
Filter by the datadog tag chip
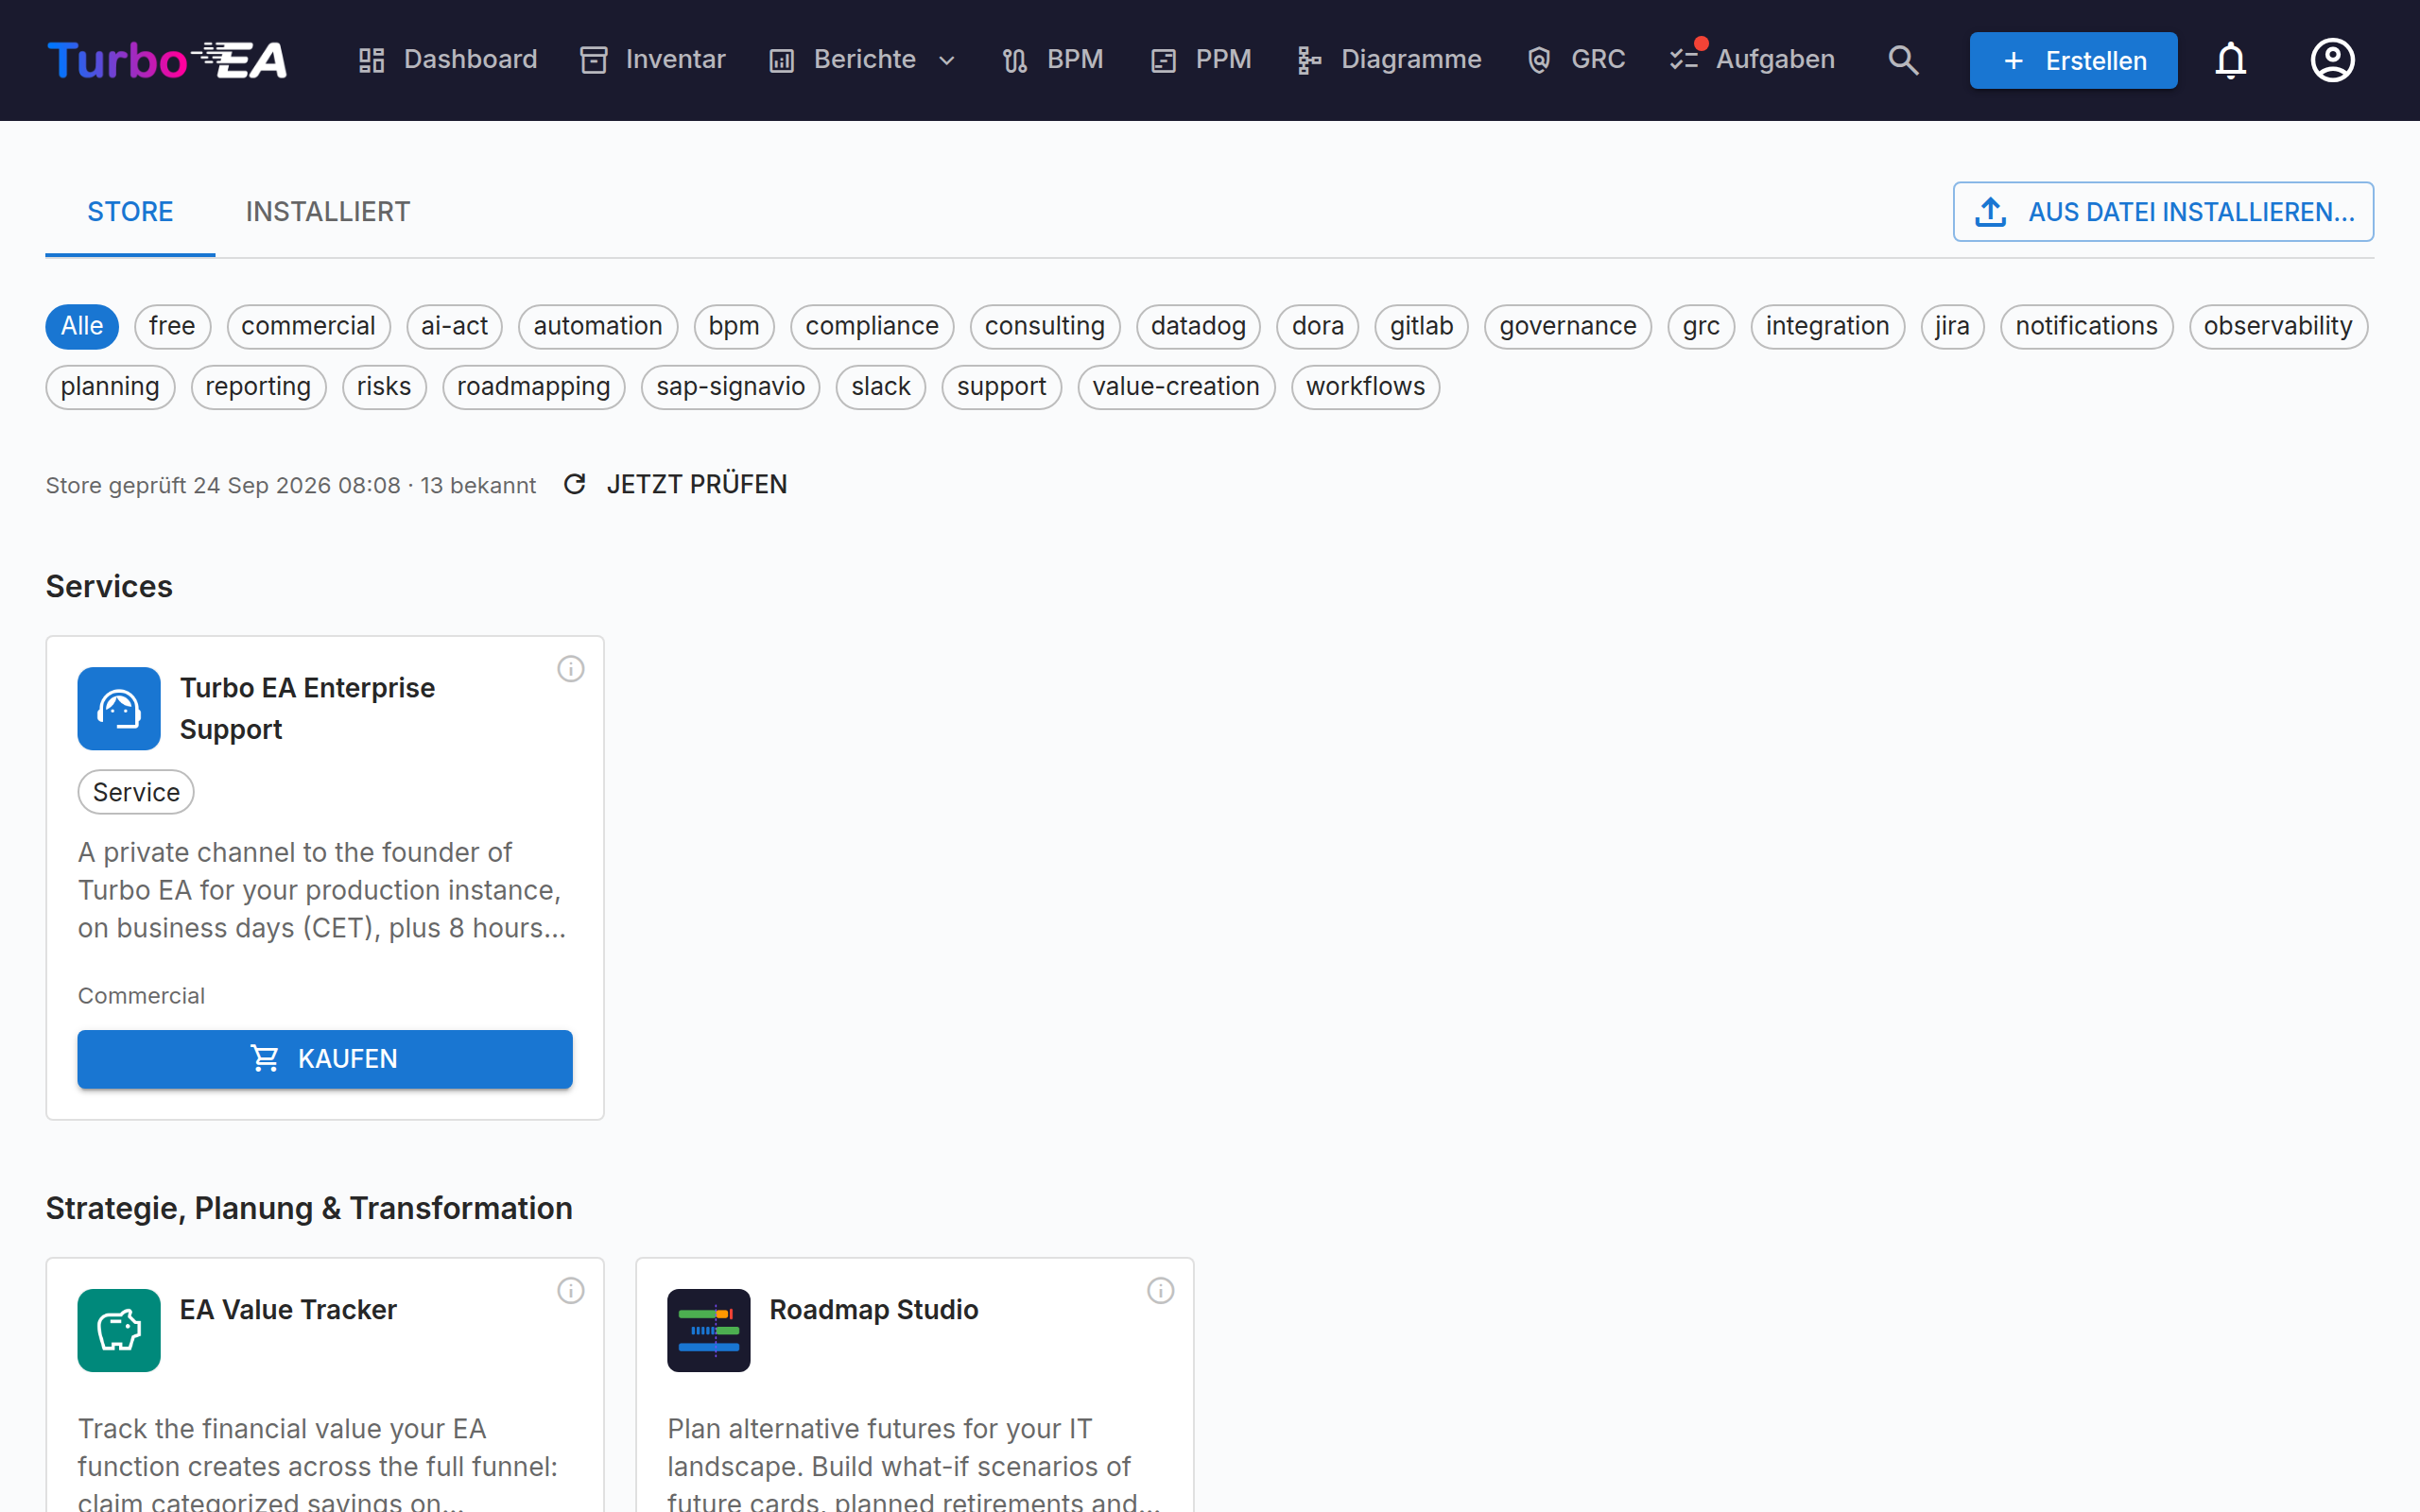(1198, 327)
